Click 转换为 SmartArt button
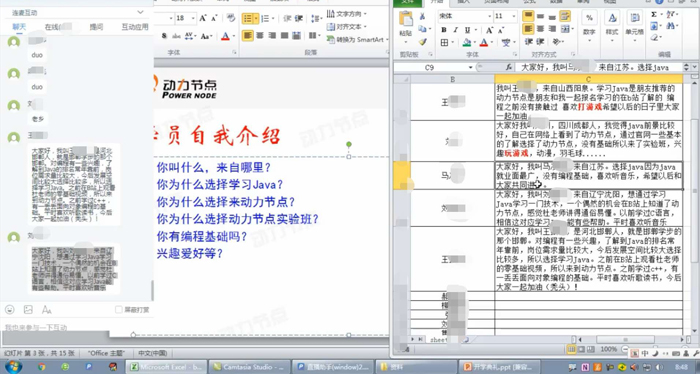700x374 pixels. (357, 39)
